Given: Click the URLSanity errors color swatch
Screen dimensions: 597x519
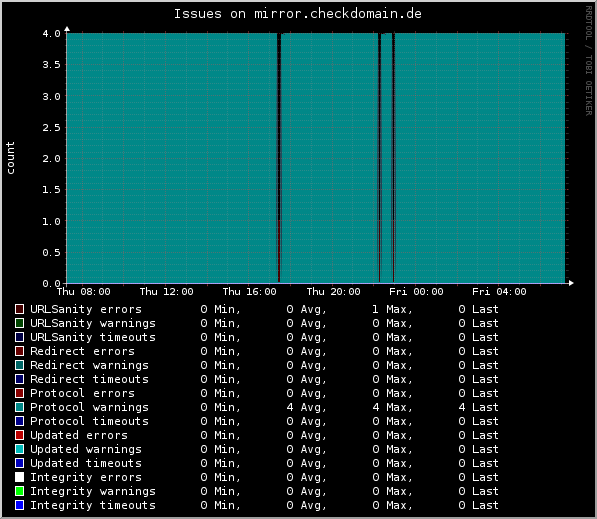Looking at the screenshot, I should point(19,309).
